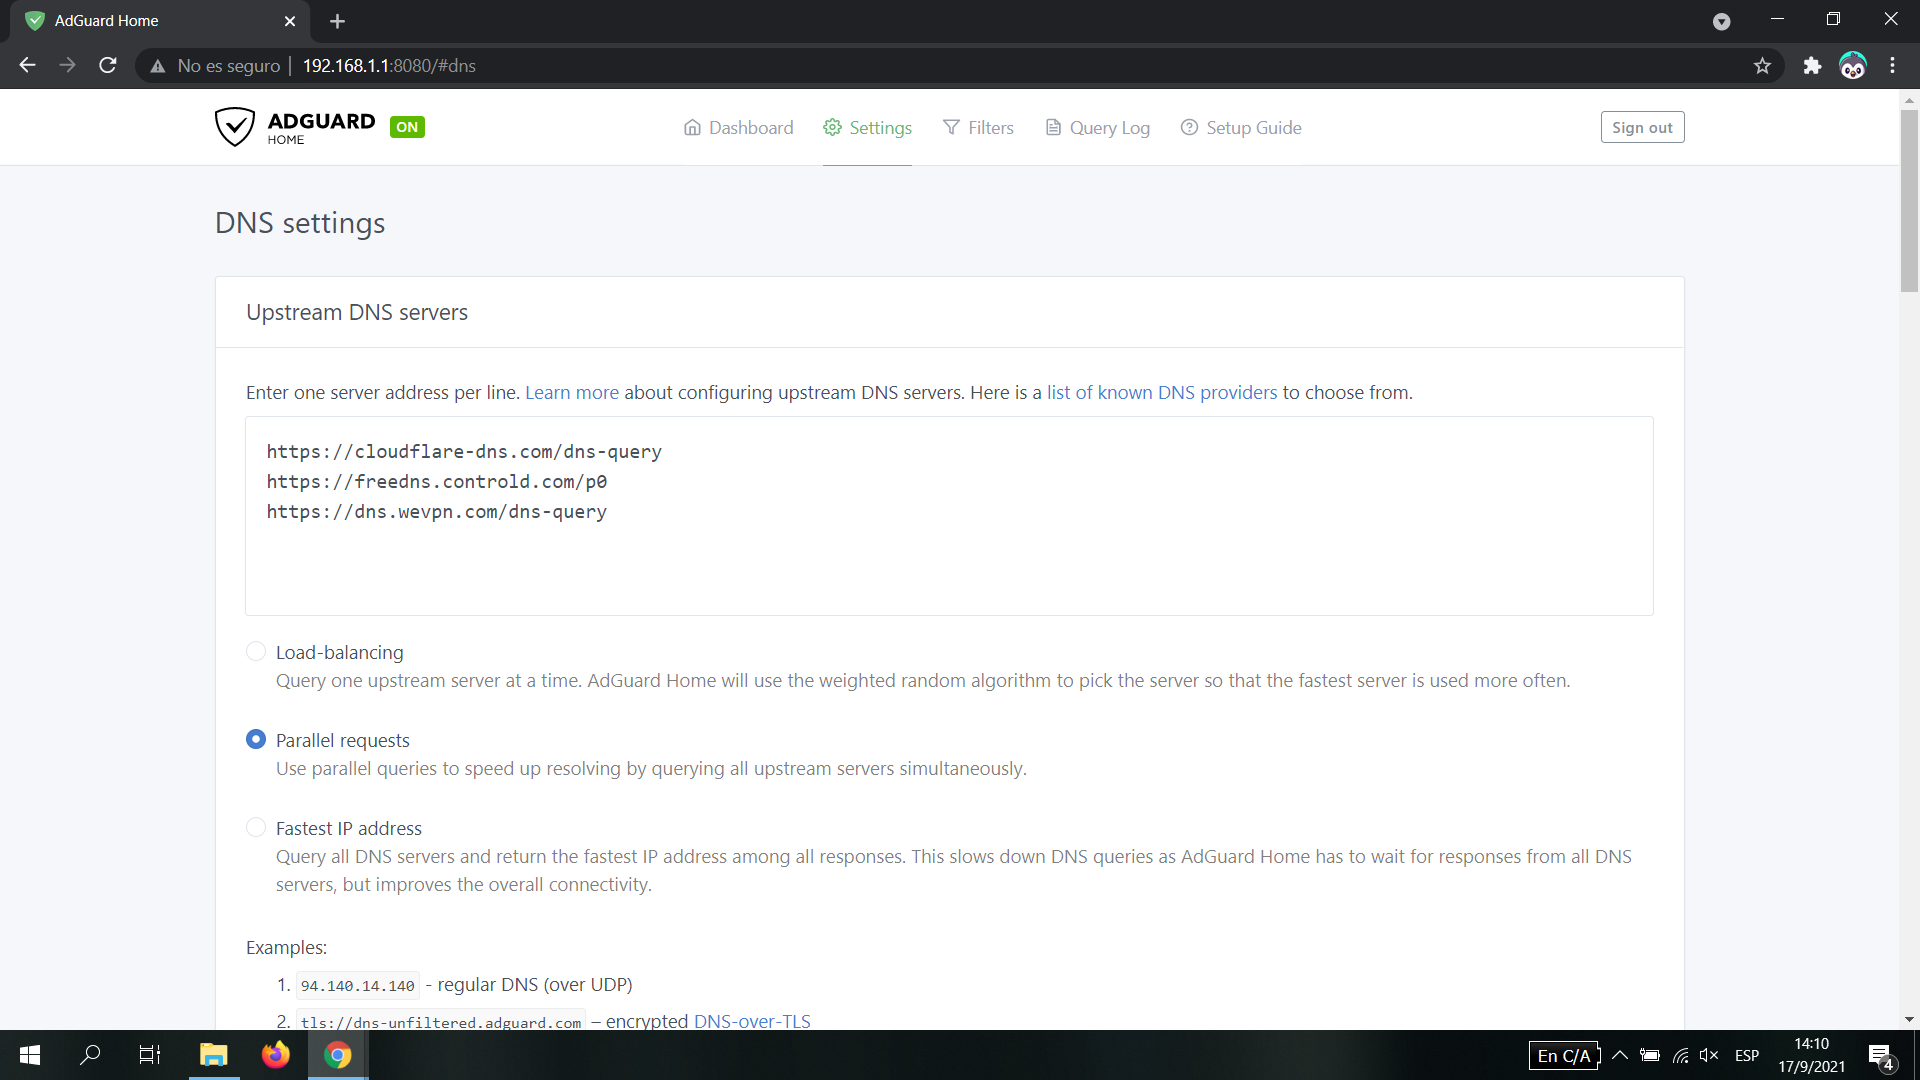Go to the Dashboard tab
This screenshot has width=1920, height=1080.
[738, 128]
